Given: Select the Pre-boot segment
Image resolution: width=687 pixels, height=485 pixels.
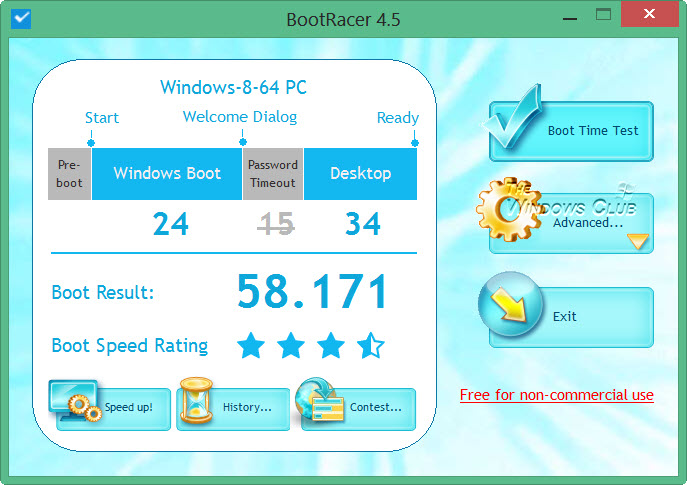Looking at the screenshot, I should pos(69,174).
